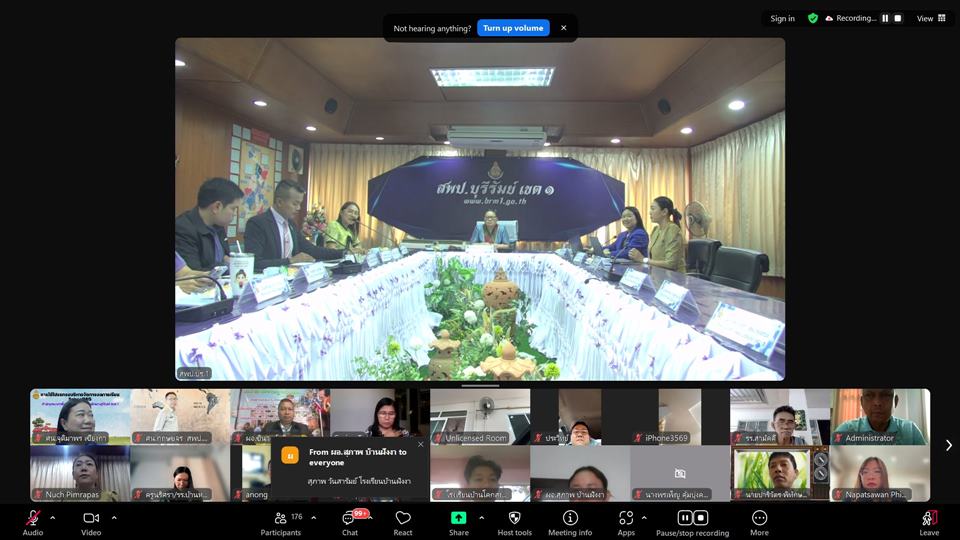Image resolution: width=960 pixels, height=540 pixels.
Task: Open the Chat panel with 99+ badge
Action: click(x=350, y=523)
